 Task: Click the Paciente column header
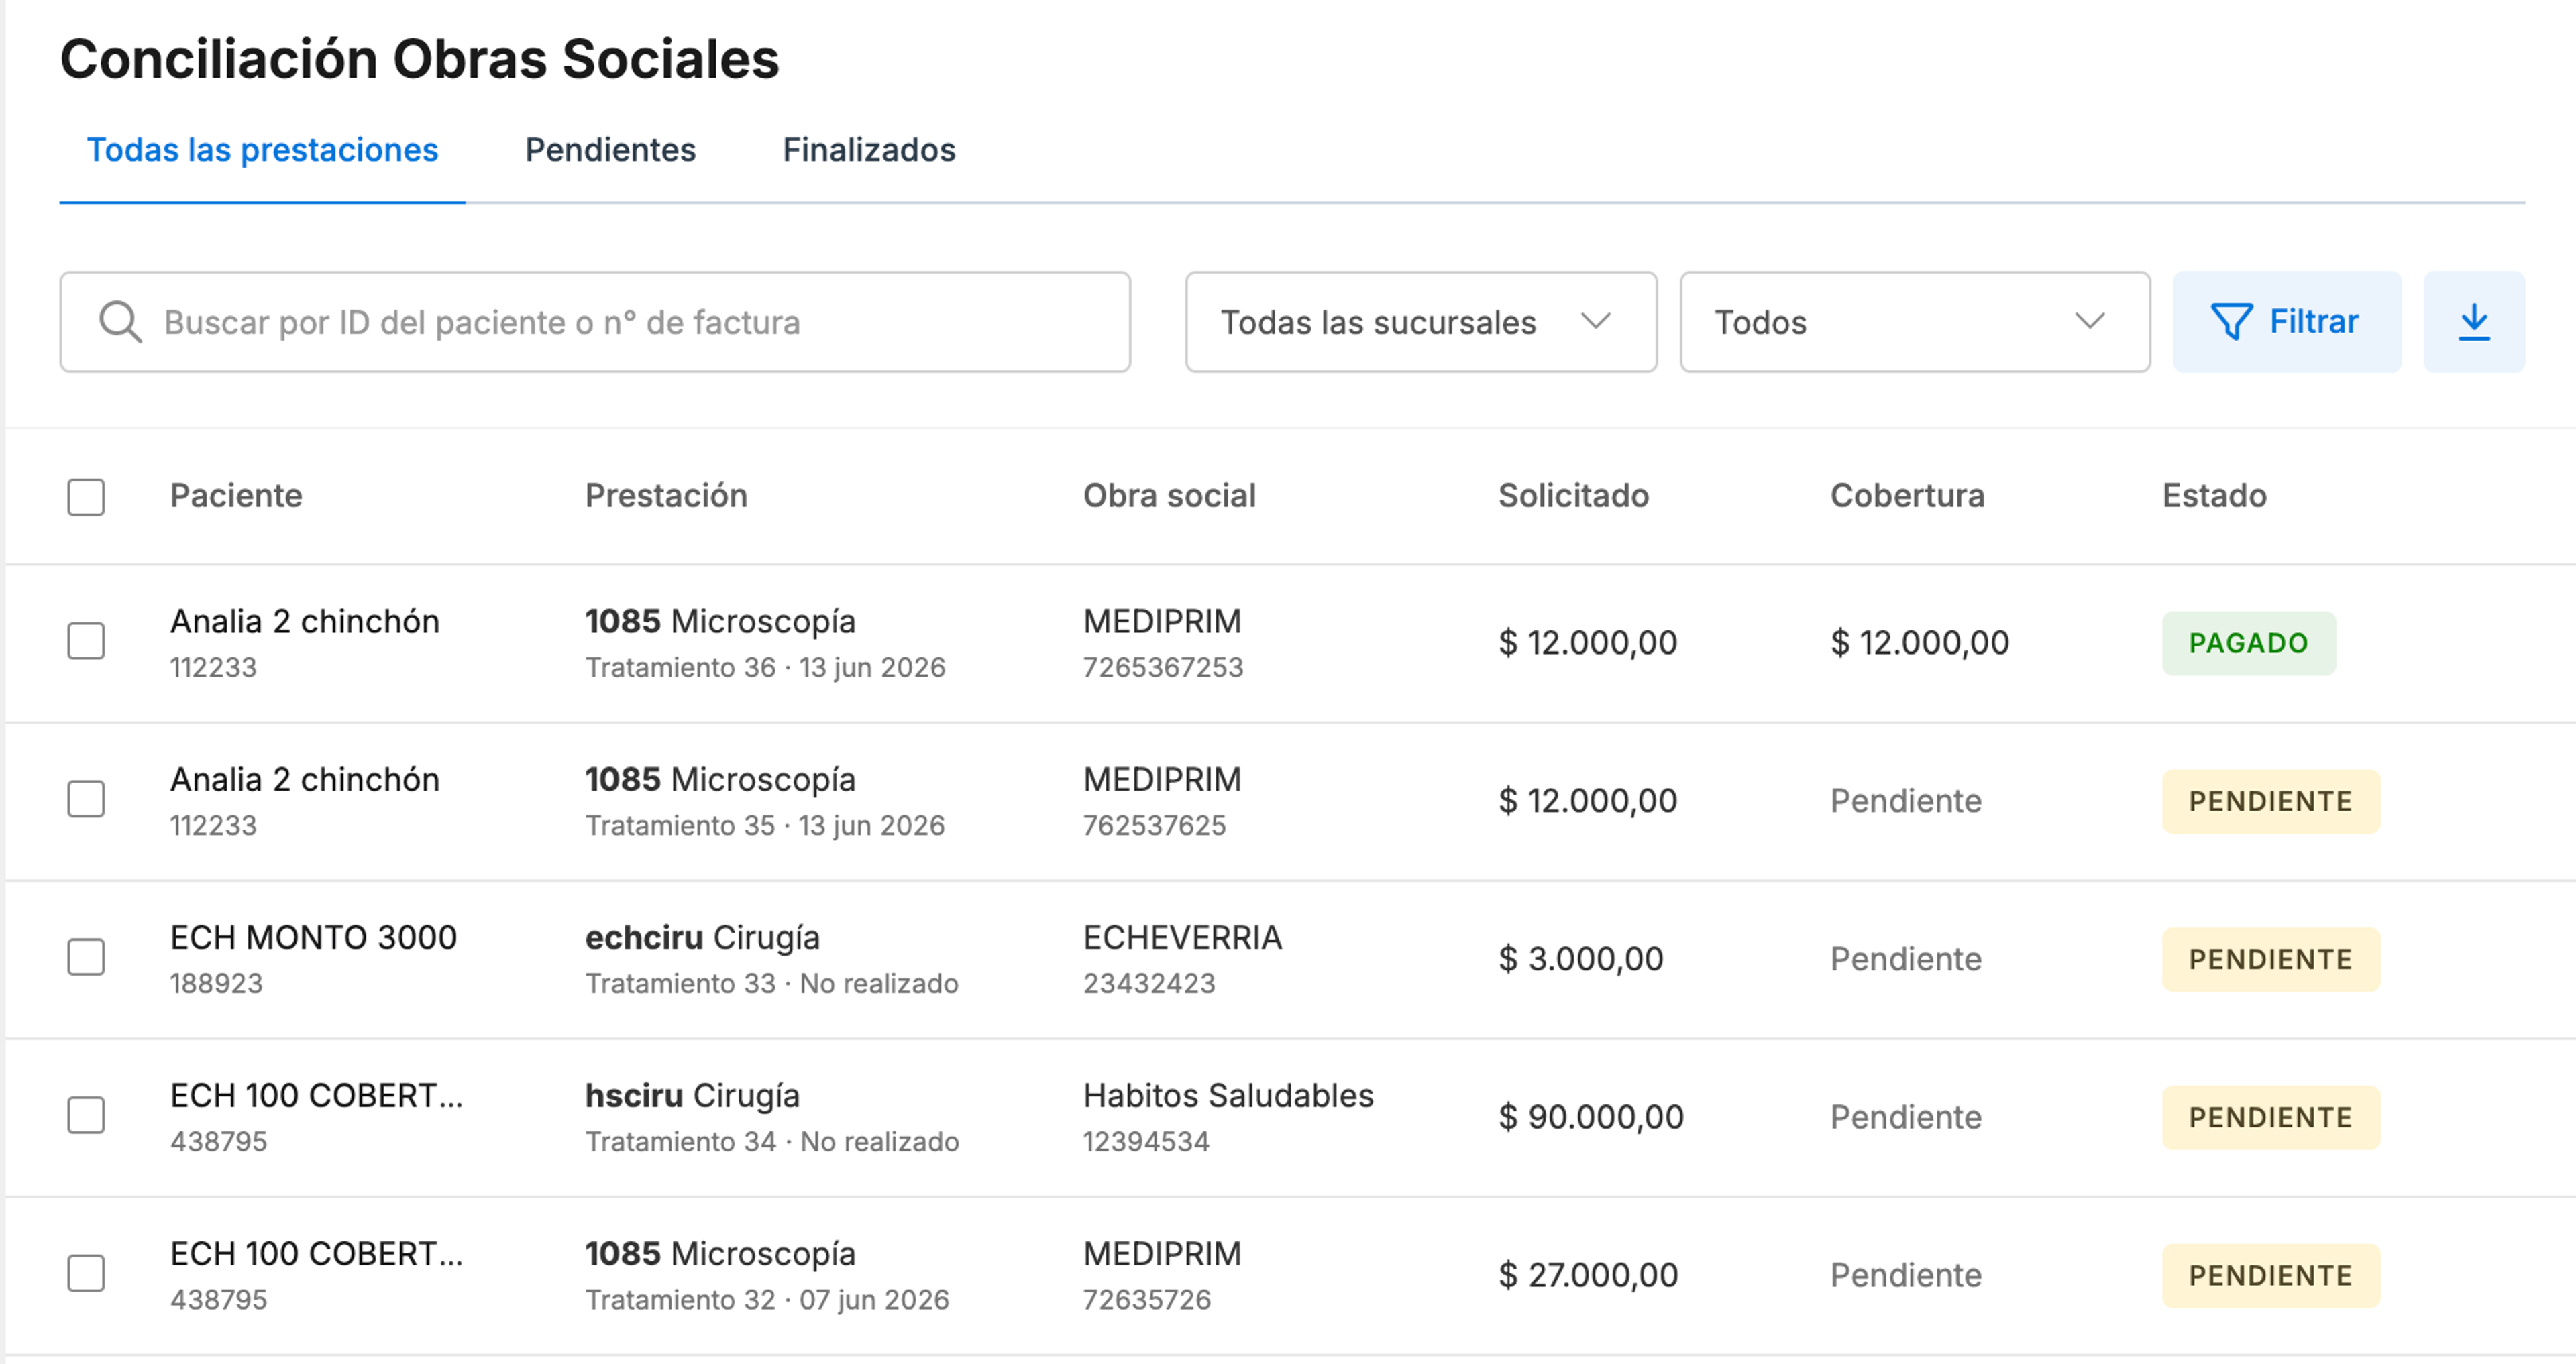[x=236, y=496]
